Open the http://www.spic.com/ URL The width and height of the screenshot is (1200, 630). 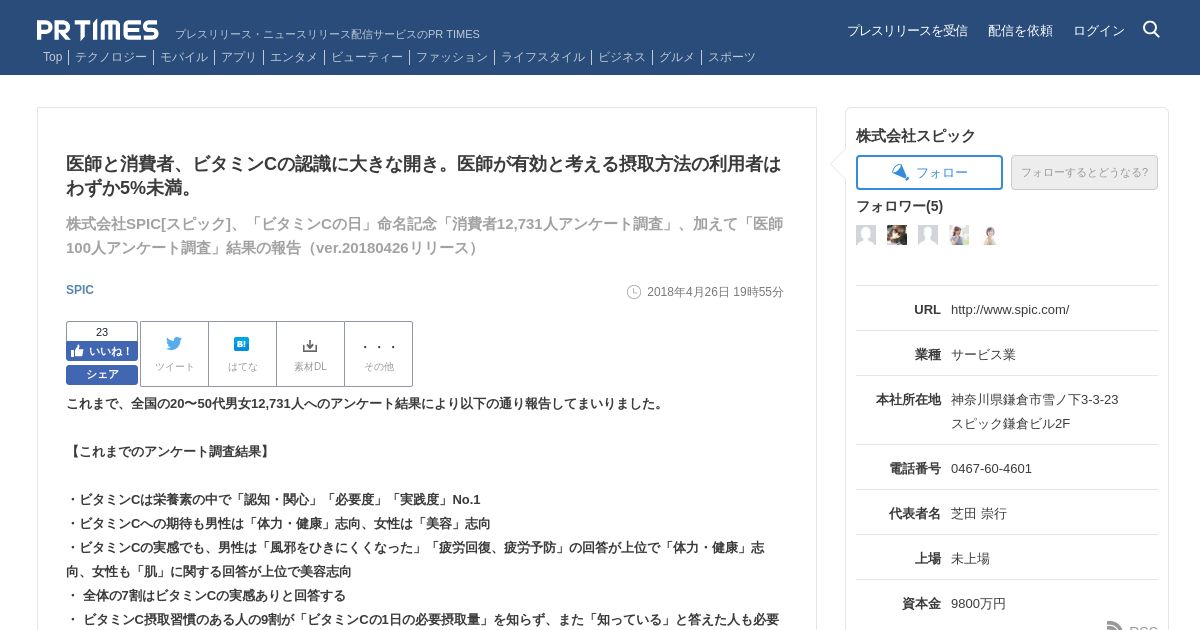(x=1010, y=310)
